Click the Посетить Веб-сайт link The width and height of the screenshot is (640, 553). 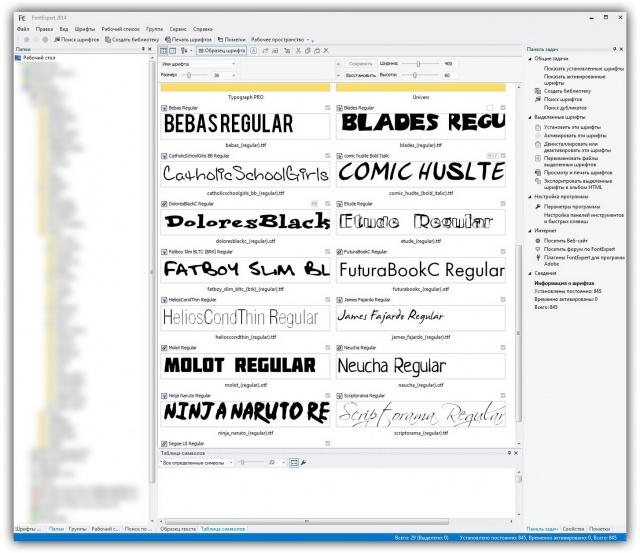click(x=566, y=240)
